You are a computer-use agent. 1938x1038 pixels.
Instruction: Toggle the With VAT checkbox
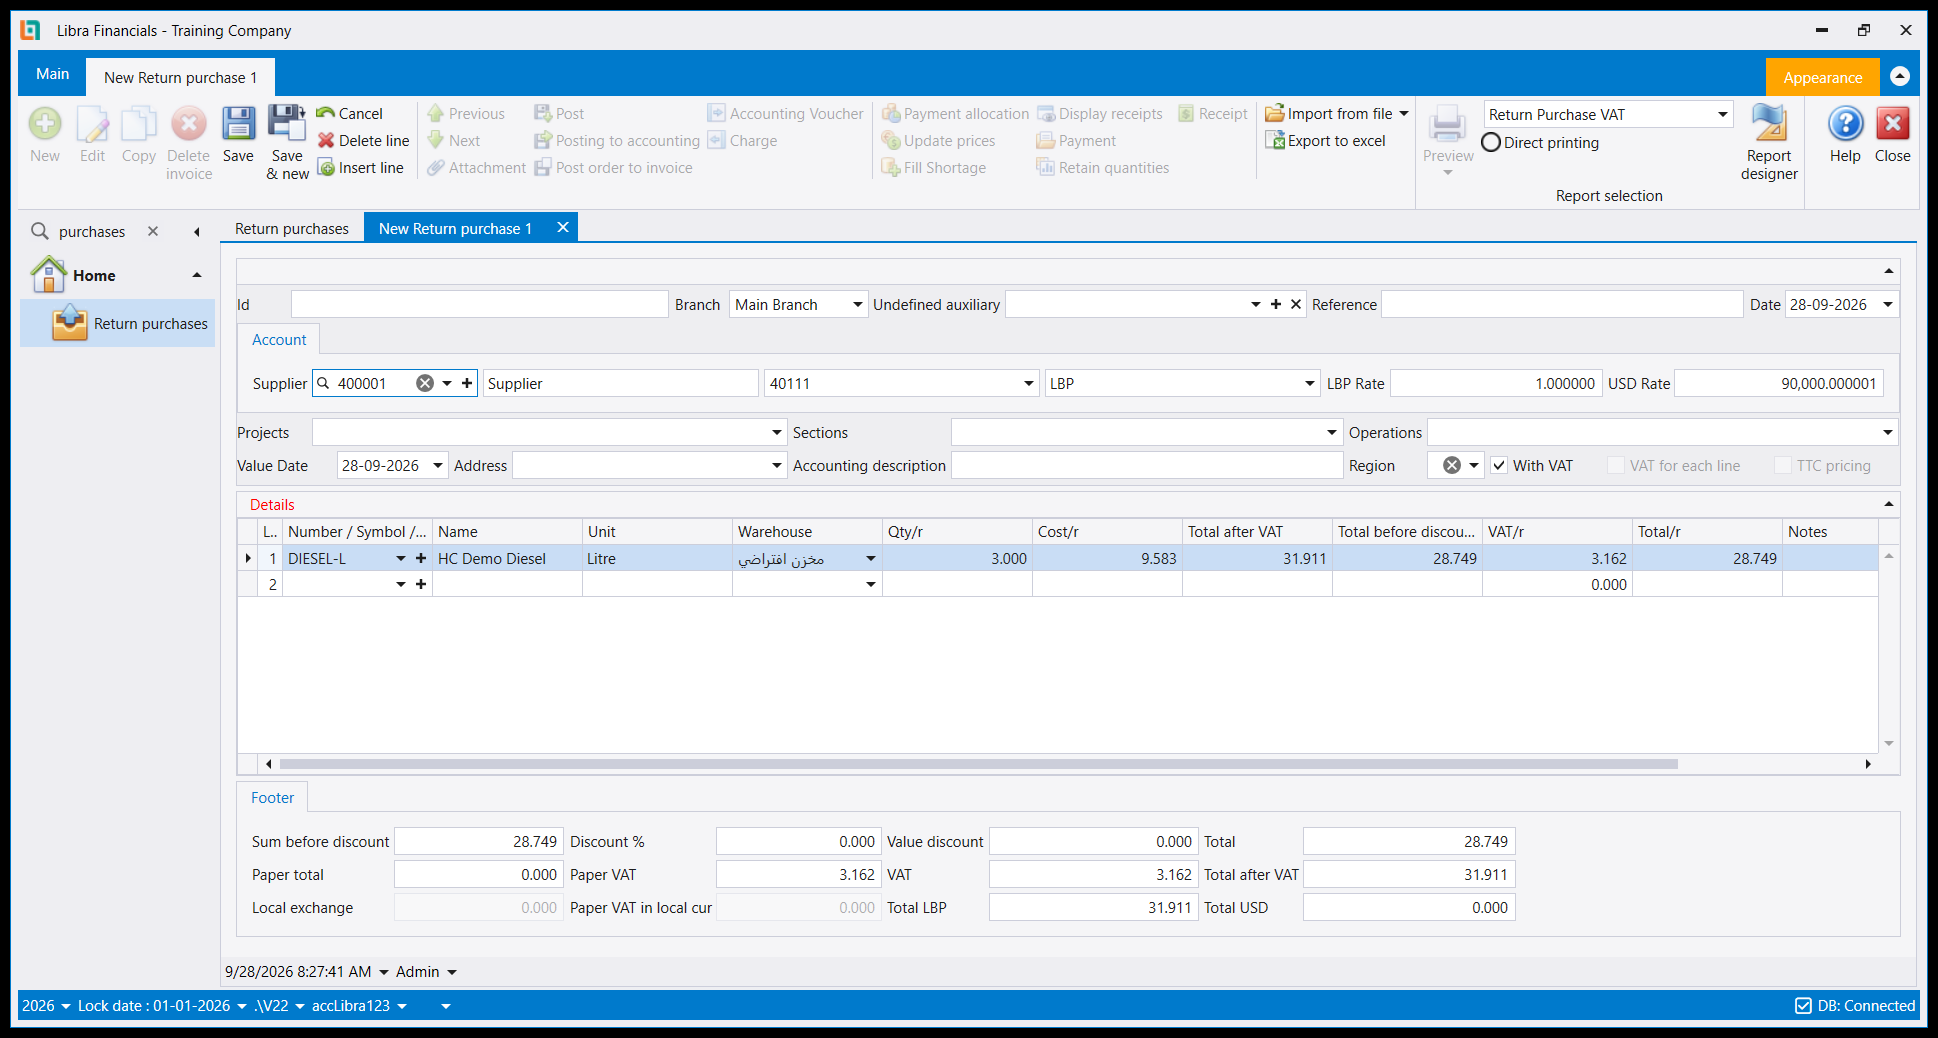1499,465
